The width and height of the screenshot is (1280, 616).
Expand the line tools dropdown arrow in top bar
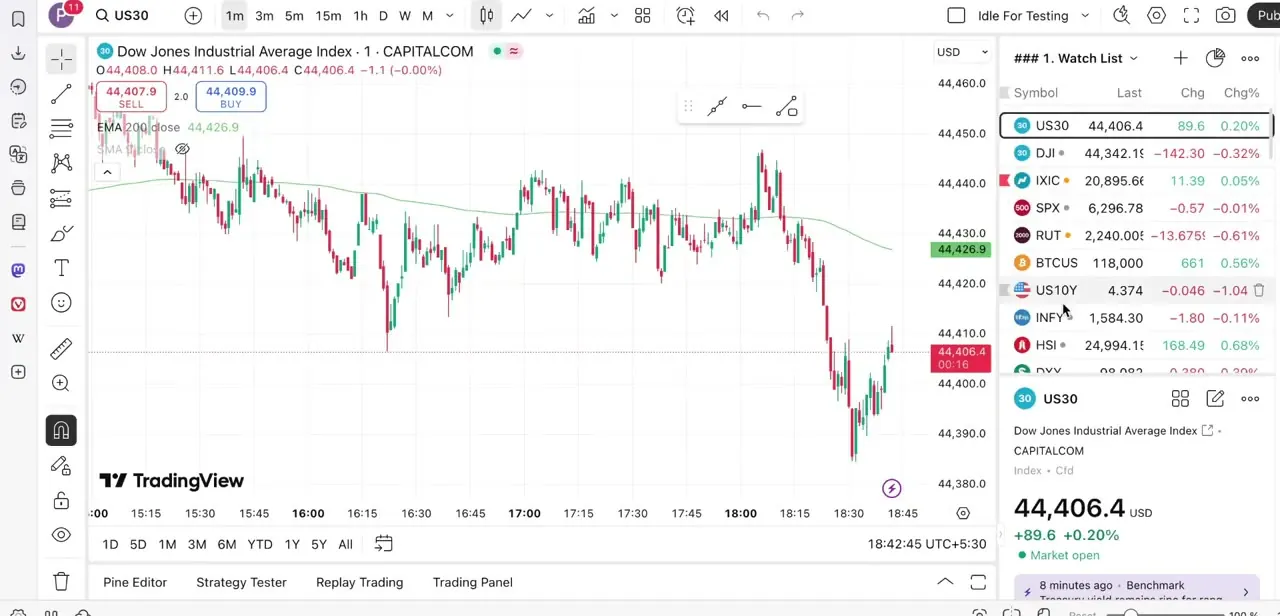pos(549,15)
